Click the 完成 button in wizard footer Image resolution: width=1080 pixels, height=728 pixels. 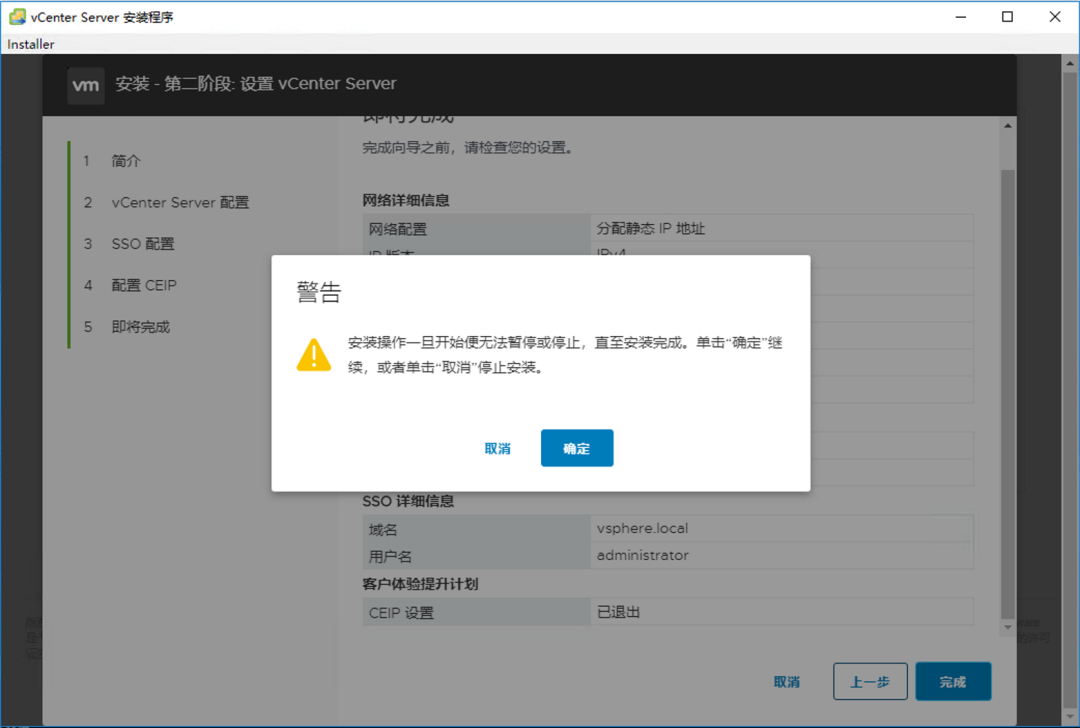click(x=953, y=681)
